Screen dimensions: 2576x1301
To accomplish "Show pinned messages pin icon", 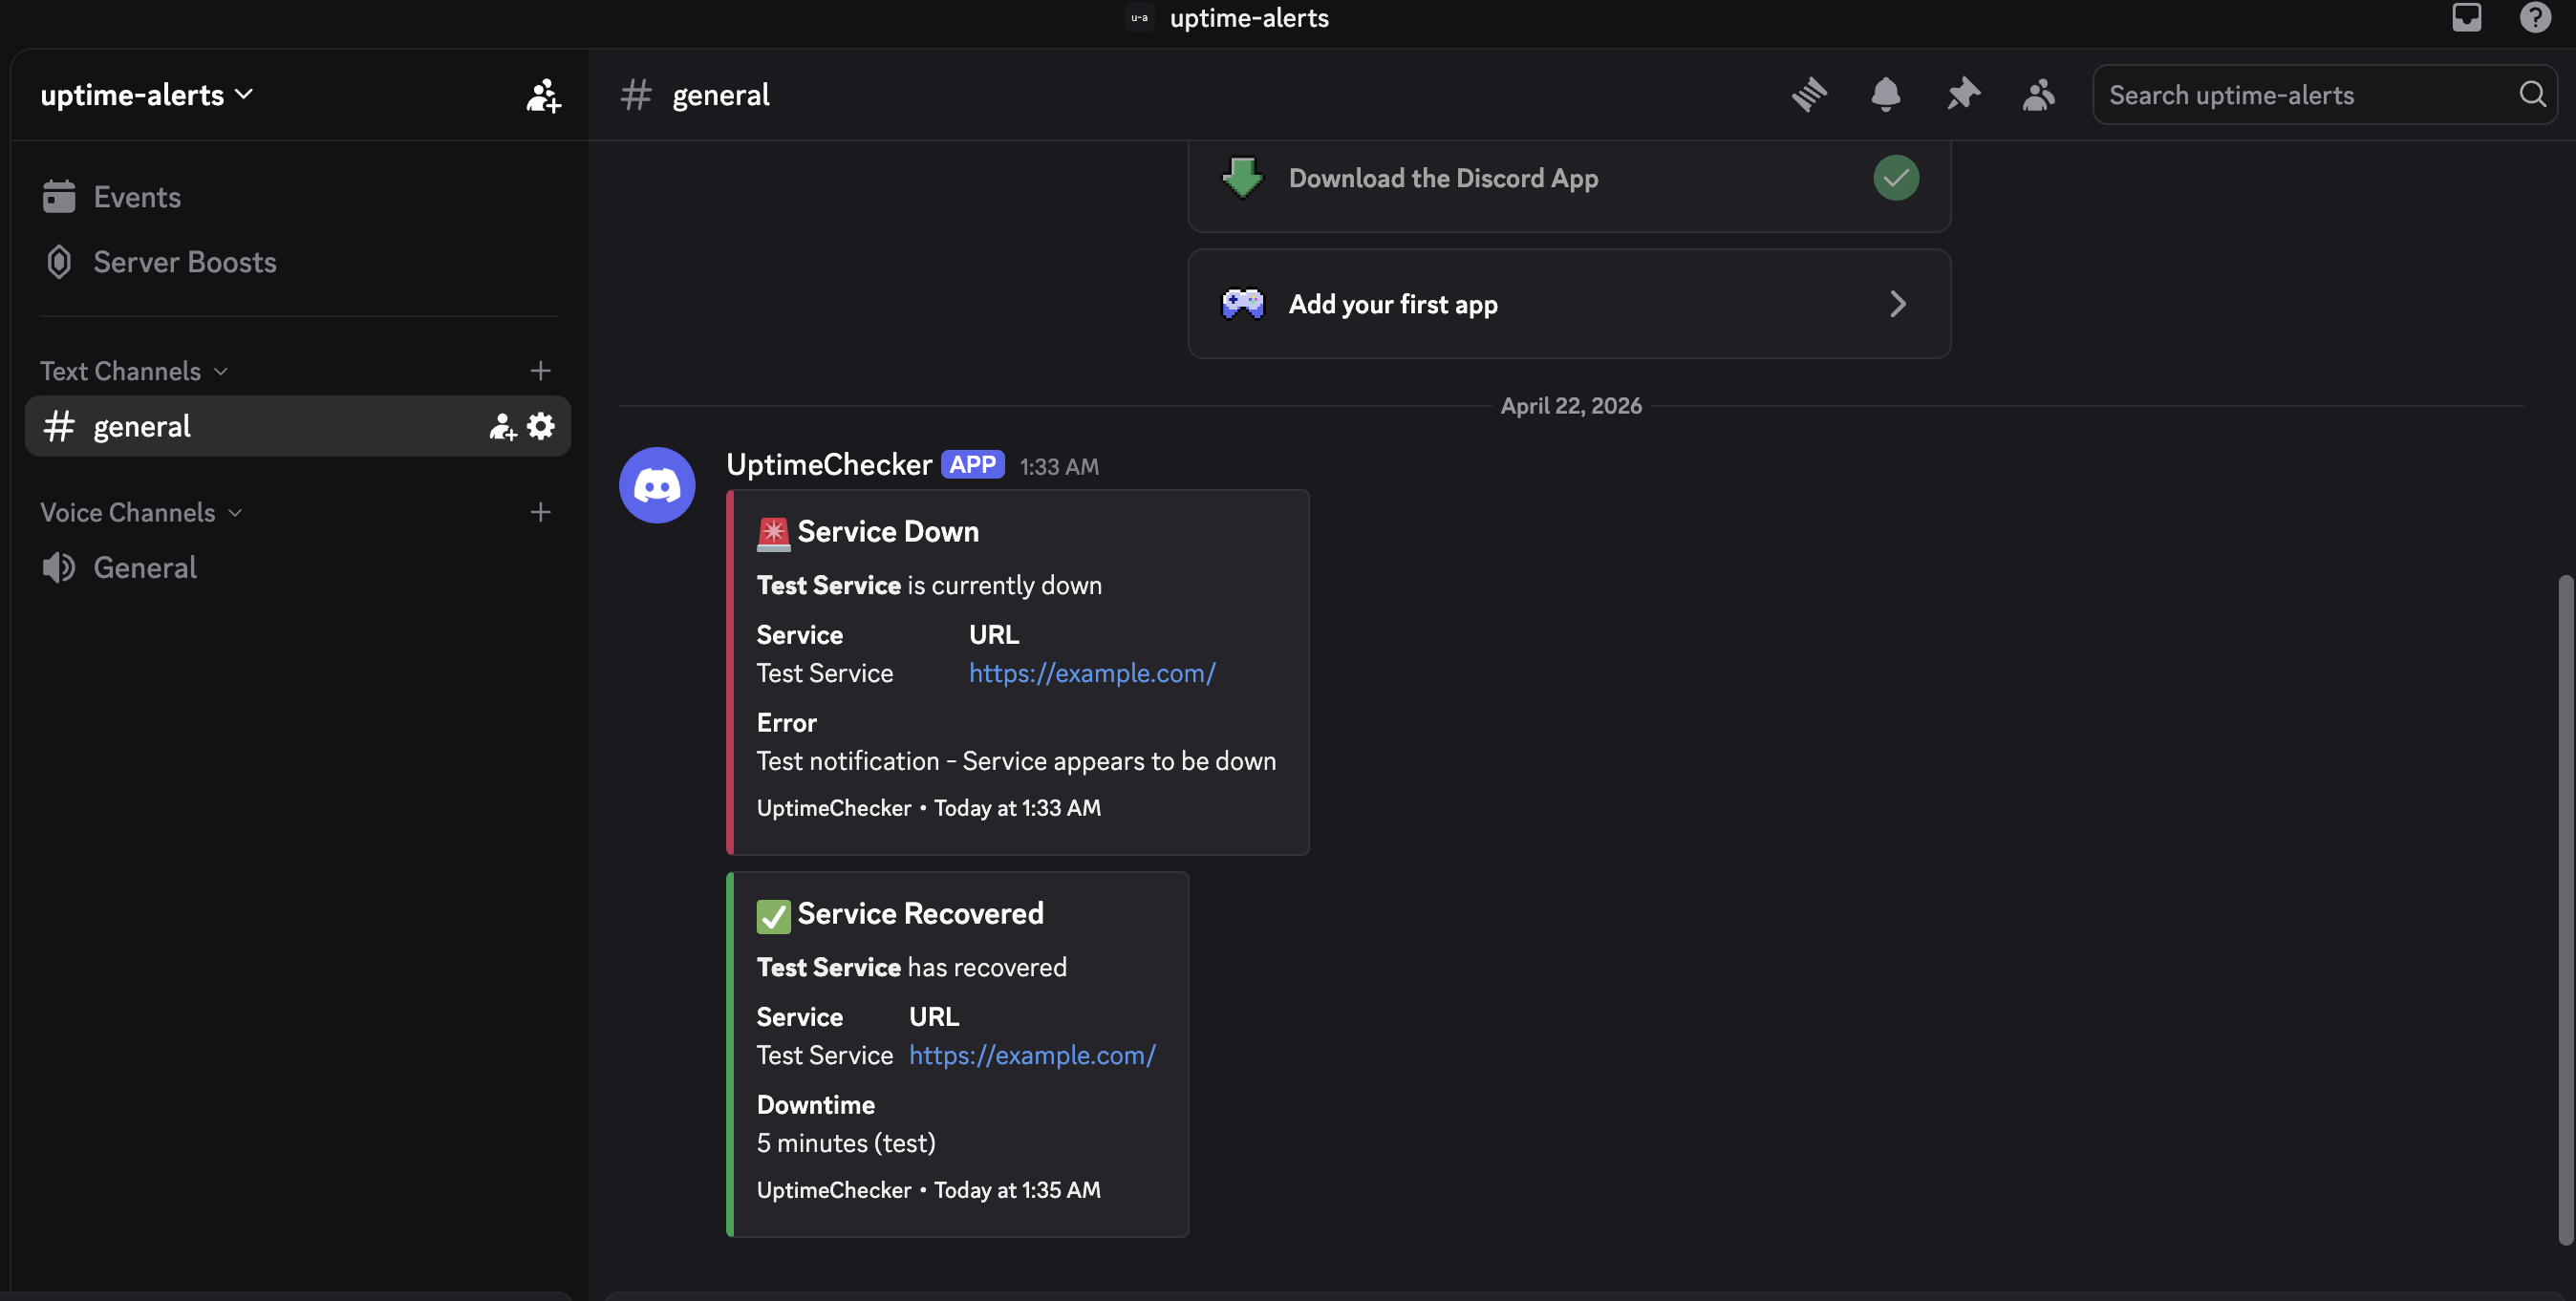I will click(1962, 95).
